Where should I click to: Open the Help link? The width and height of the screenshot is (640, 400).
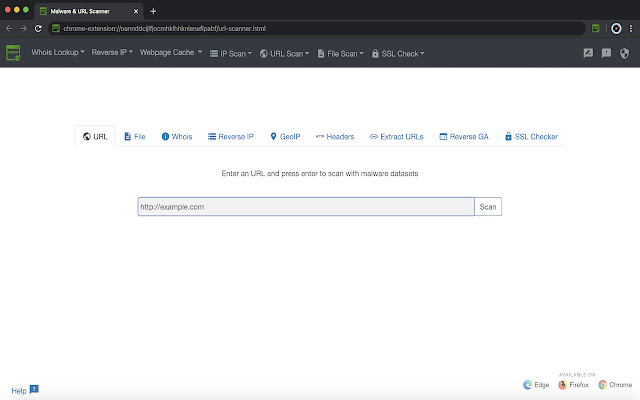tap(19, 390)
